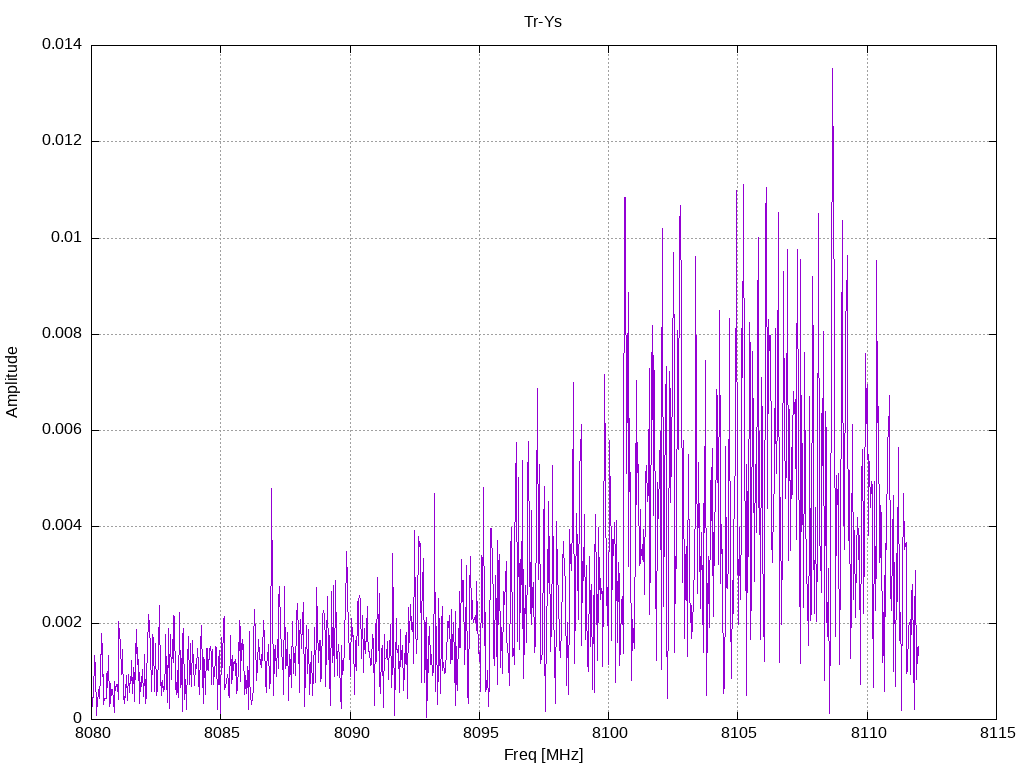The height and width of the screenshot is (768, 1024).
Task: Click the x-axis tick label 8080
Action: pos(91,733)
